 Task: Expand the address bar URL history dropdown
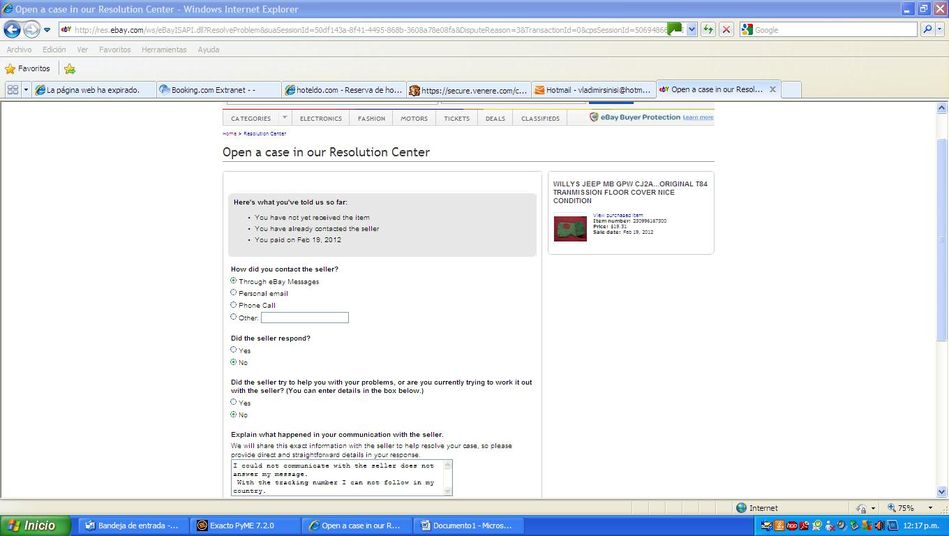(691, 30)
